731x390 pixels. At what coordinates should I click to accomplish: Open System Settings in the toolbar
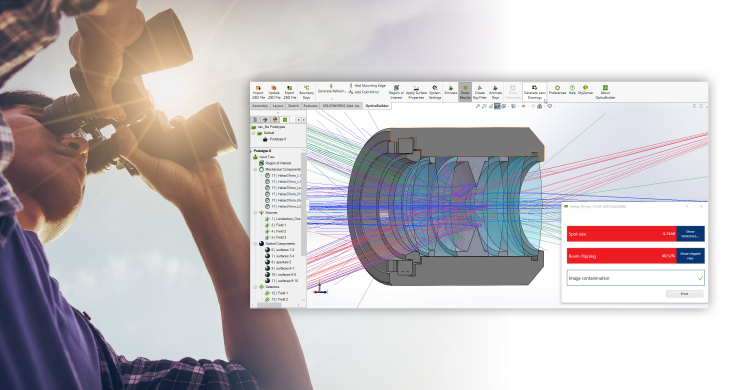[434, 92]
